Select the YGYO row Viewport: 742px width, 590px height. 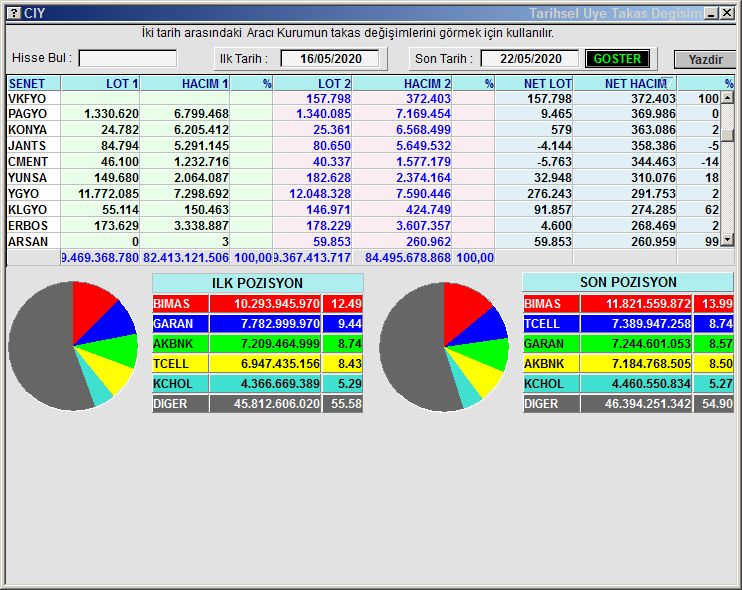[x=363, y=194]
